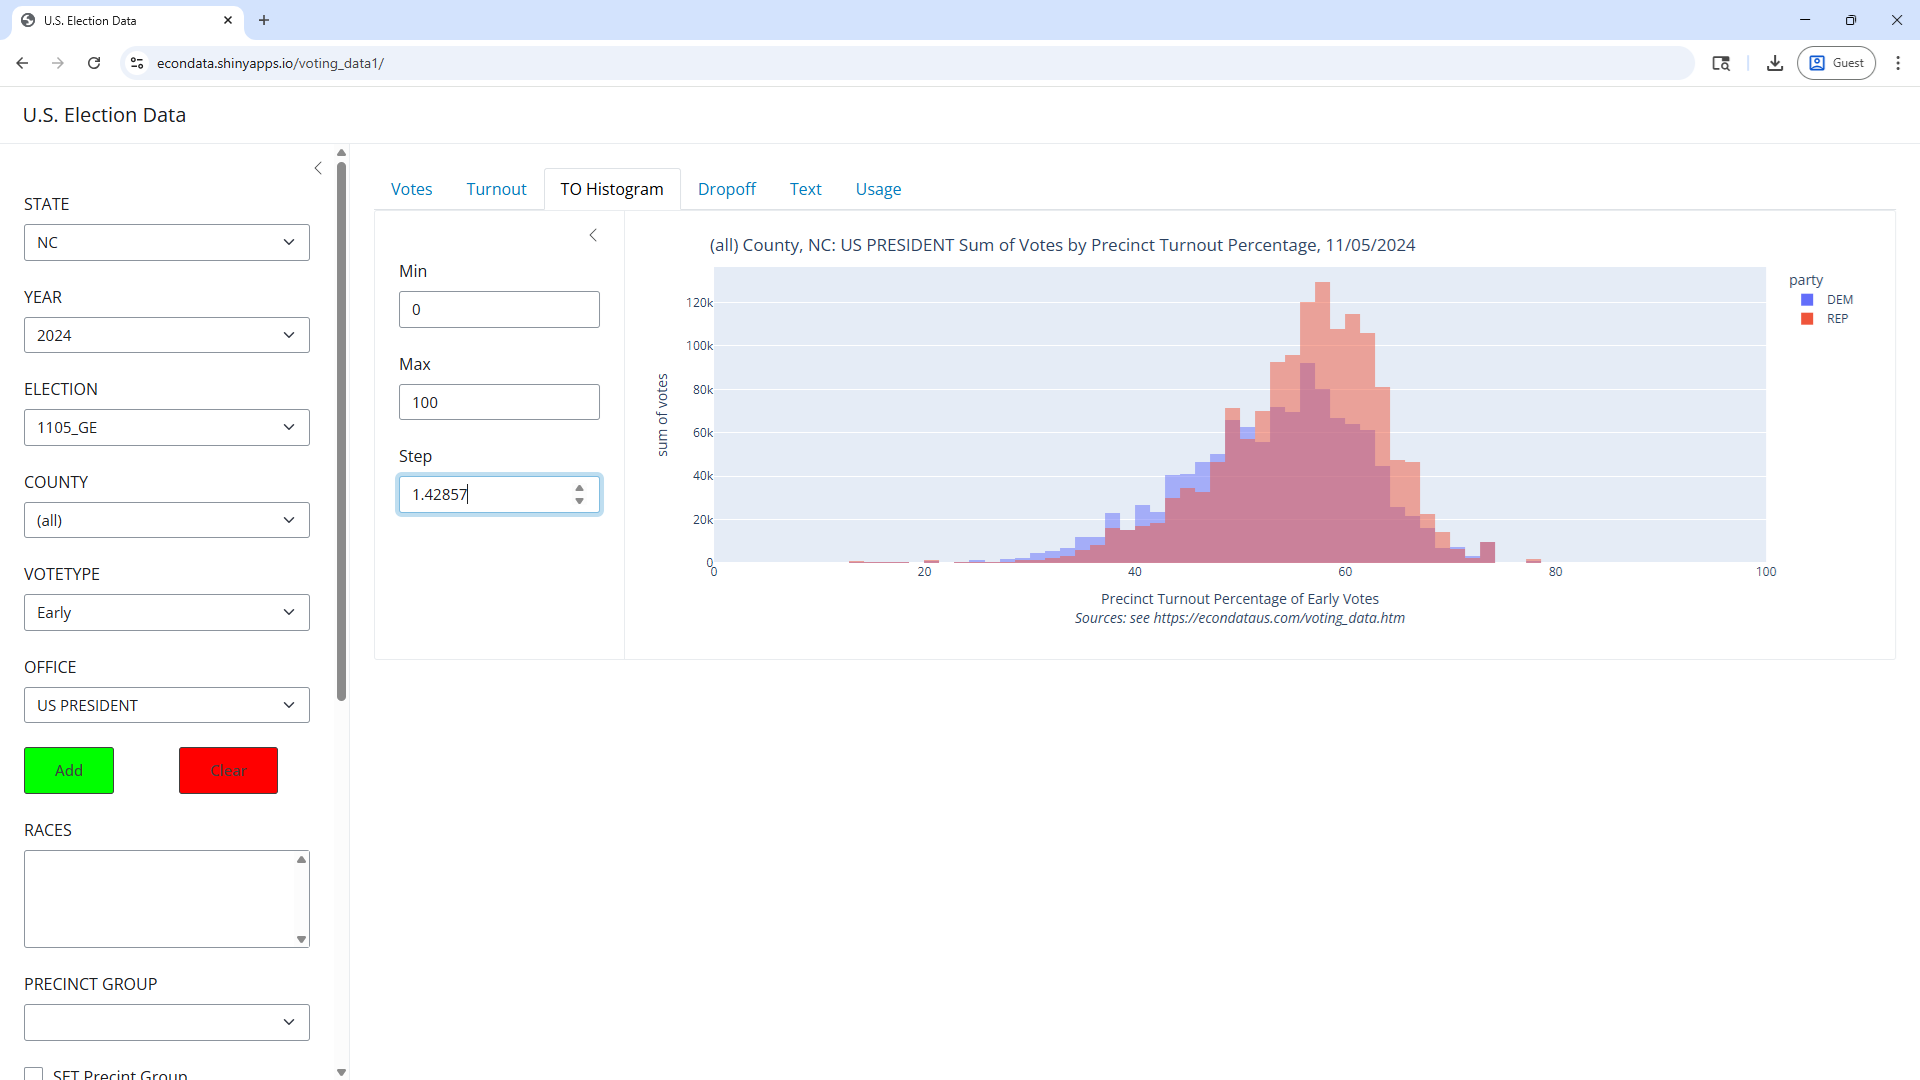The width and height of the screenshot is (1920, 1080).
Task: Click the Max input field
Action: 498,402
